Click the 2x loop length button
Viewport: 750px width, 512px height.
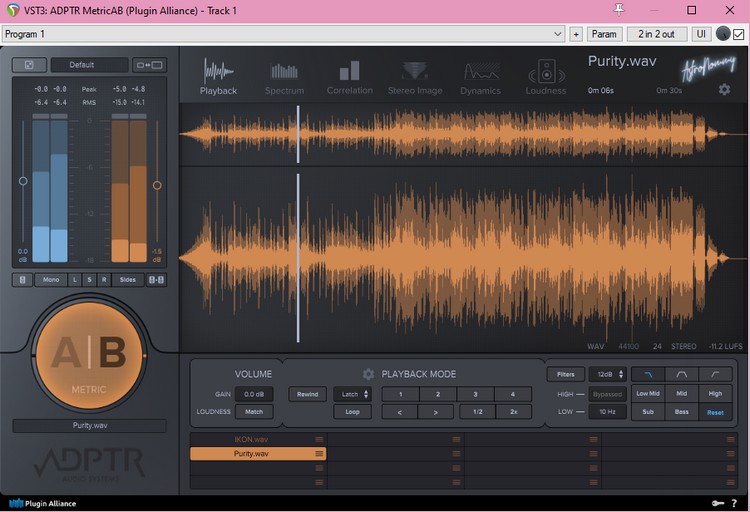514,412
